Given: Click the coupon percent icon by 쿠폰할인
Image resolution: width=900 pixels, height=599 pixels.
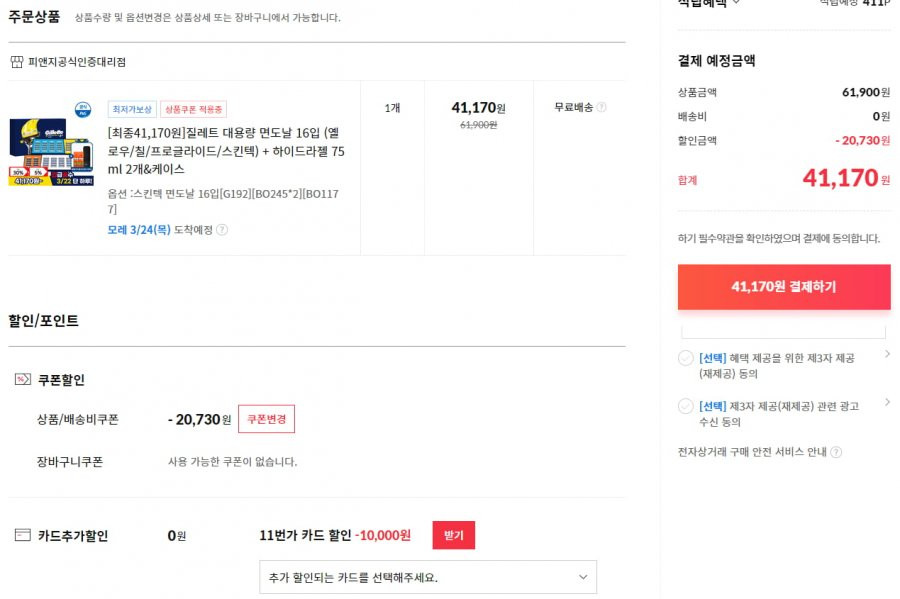Looking at the screenshot, I should tap(22, 379).
